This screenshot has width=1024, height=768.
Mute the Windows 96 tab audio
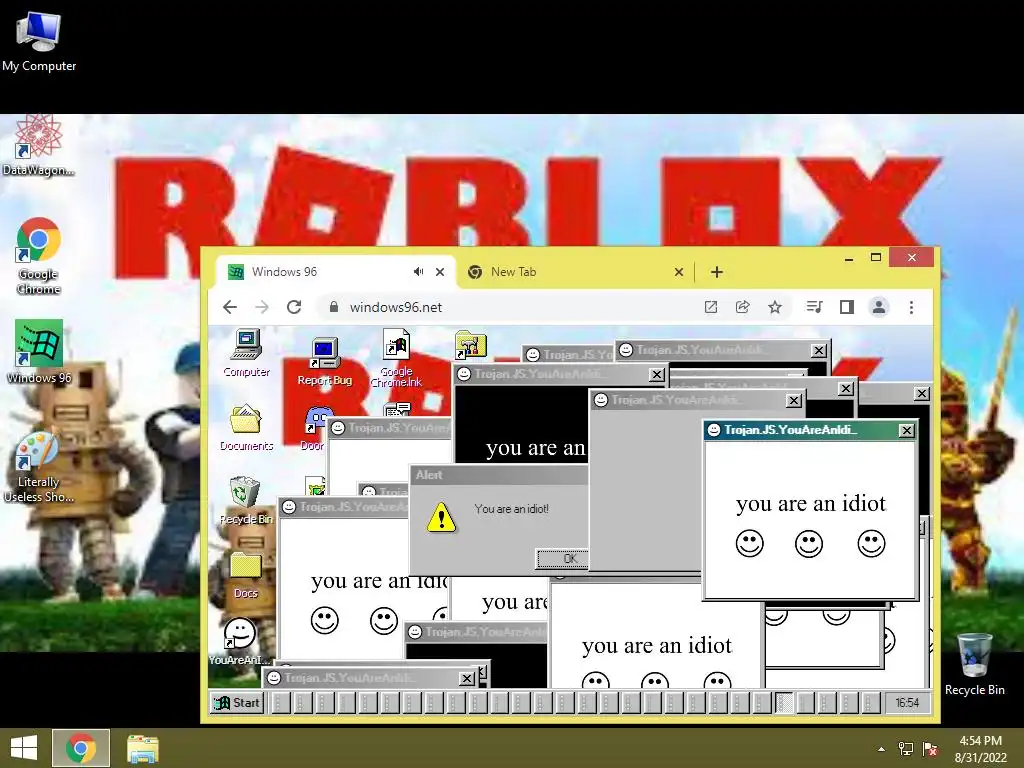pyautogui.click(x=418, y=272)
